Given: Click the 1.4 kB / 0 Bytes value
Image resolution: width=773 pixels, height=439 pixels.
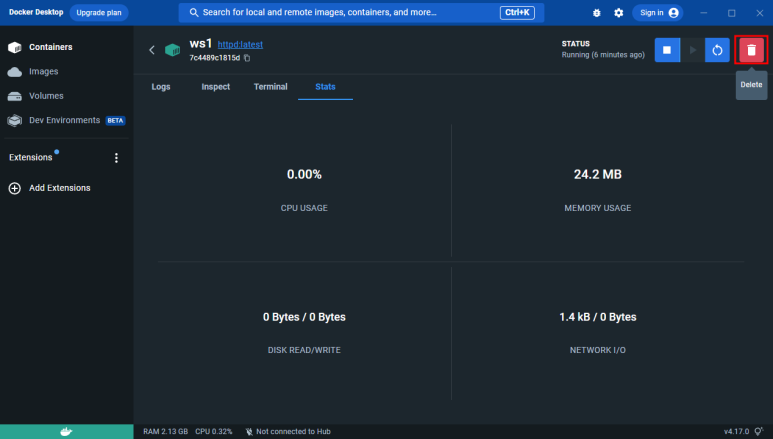Looking at the screenshot, I should [597, 317].
